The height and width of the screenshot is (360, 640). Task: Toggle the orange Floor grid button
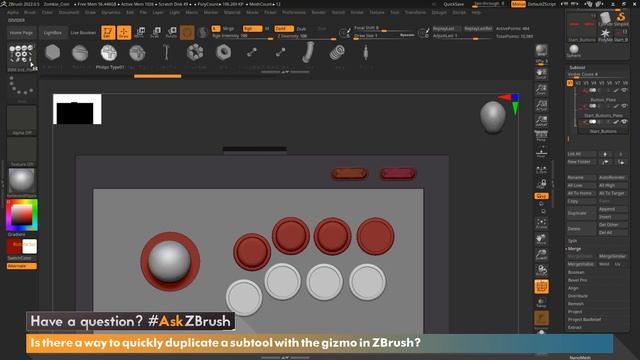(x=541, y=287)
